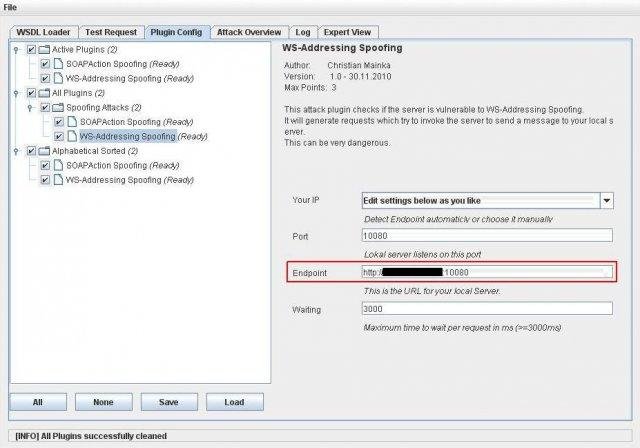Click document icon of SOAPAction Spoofing in Spoofing Attacks
Viewport: 640px width, 448px height.
pos(72,122)
